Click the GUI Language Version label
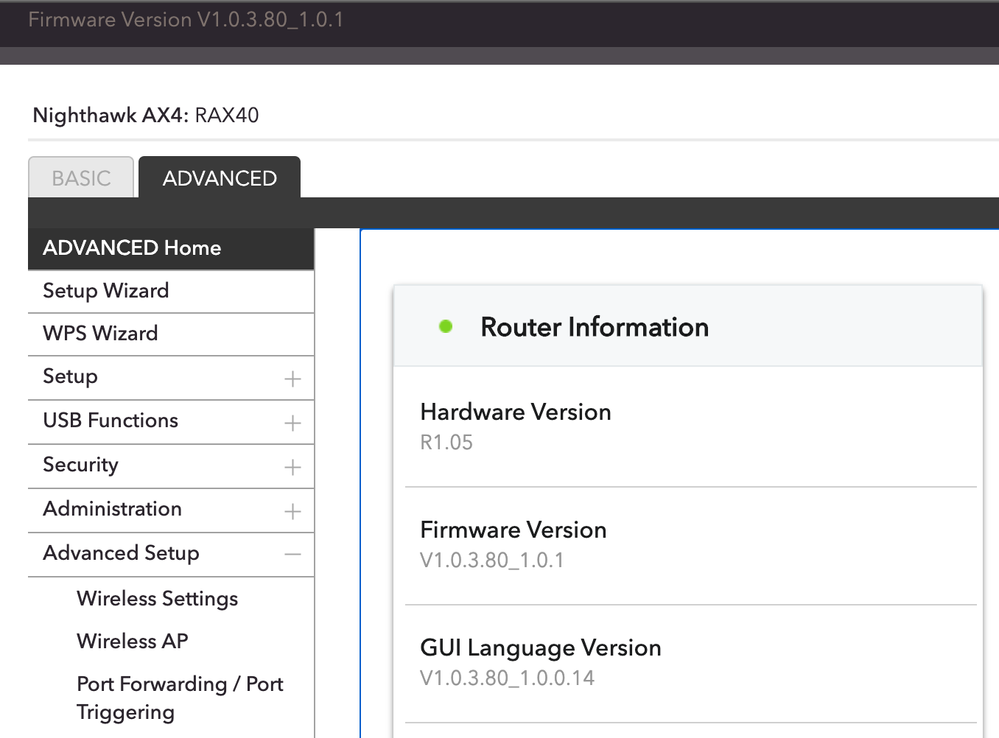The width and height of the screenshot is (999, 738). tap(540, 648)
